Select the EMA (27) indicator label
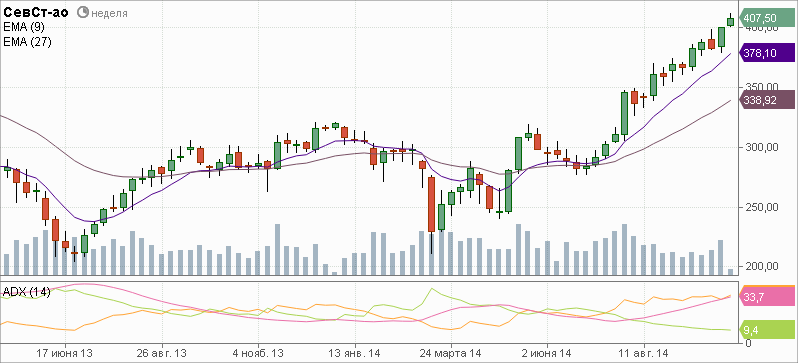This screenshot has width=798, height=363. point(27,42)
